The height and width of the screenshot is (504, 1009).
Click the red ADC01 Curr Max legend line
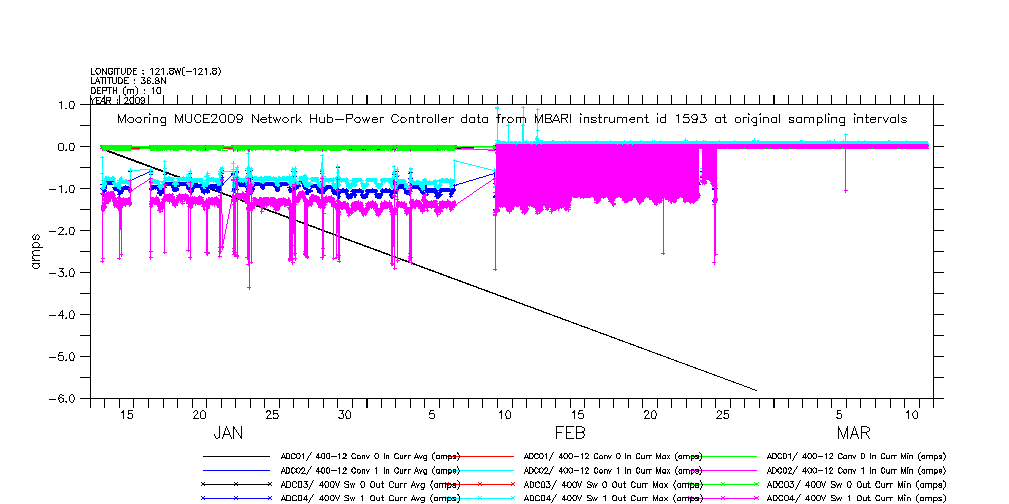(x=478, y=456)
